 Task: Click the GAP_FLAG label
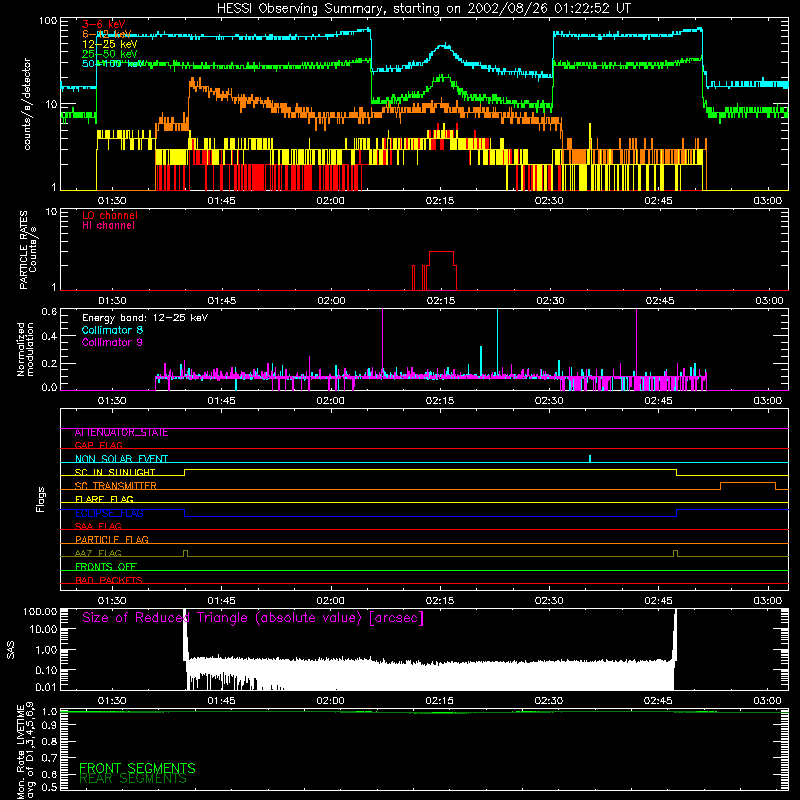tap(98, 445)
